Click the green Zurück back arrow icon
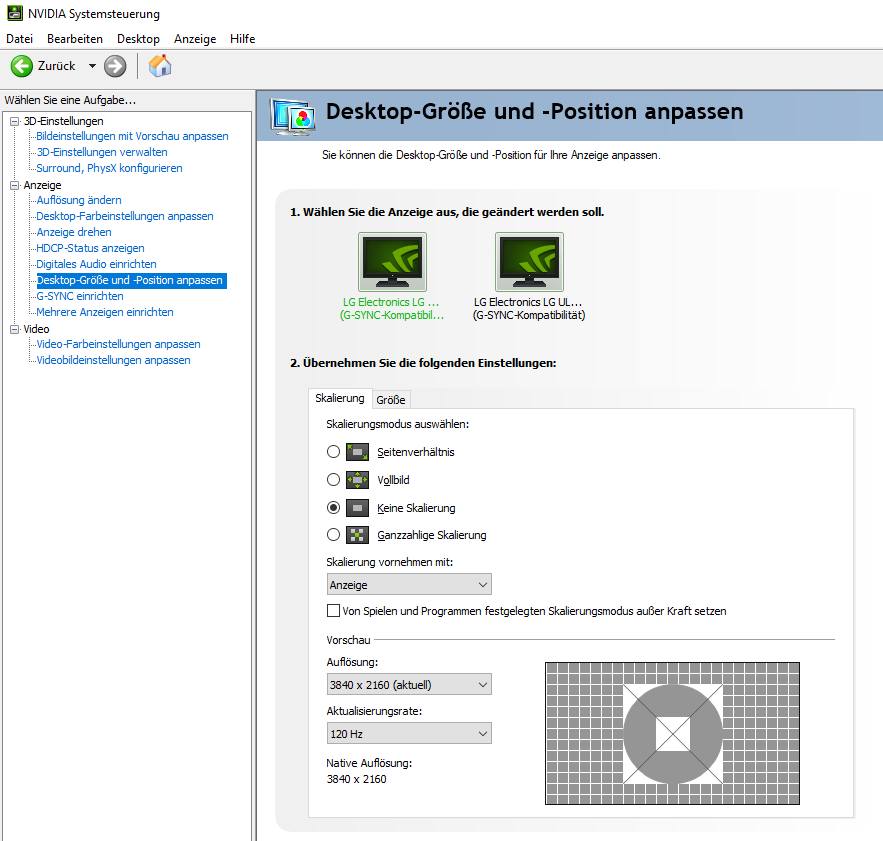The image size is (883, 841). 22,66
